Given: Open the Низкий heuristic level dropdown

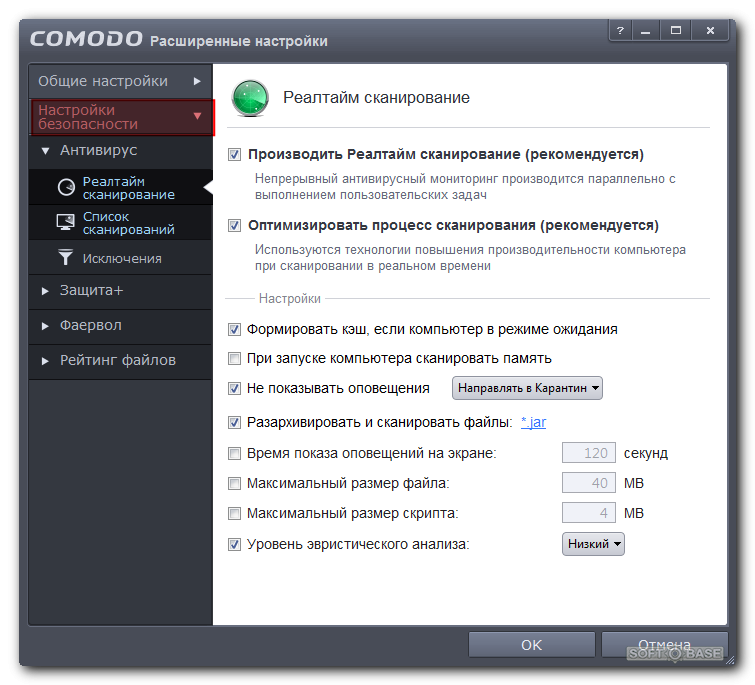Looking at the screenshot, I should click(x=594, y=544).
